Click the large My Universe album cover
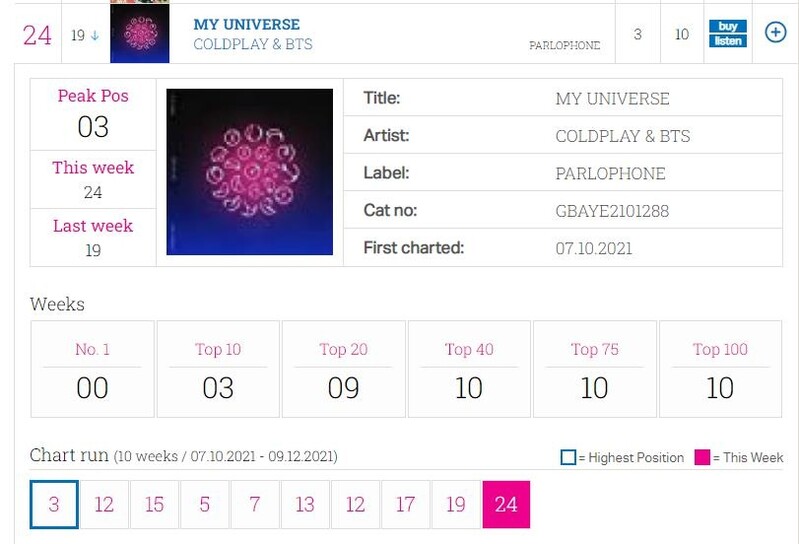Image resolution: width=799 pixels, height=544 pixels. coord(249,172)
